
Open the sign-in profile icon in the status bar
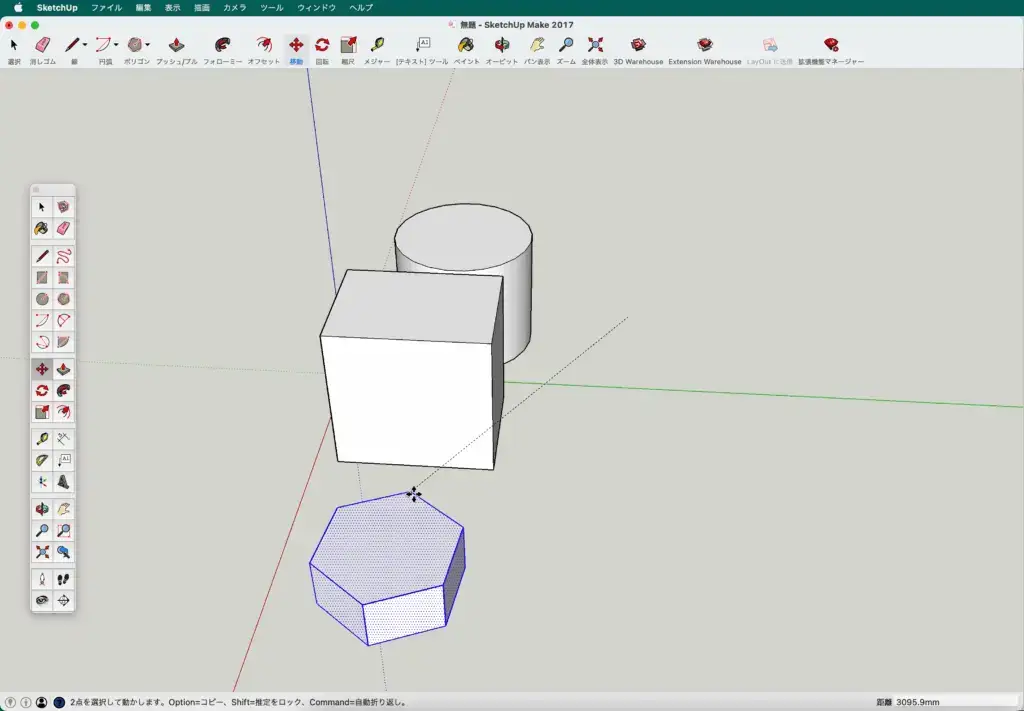point(41,703)
